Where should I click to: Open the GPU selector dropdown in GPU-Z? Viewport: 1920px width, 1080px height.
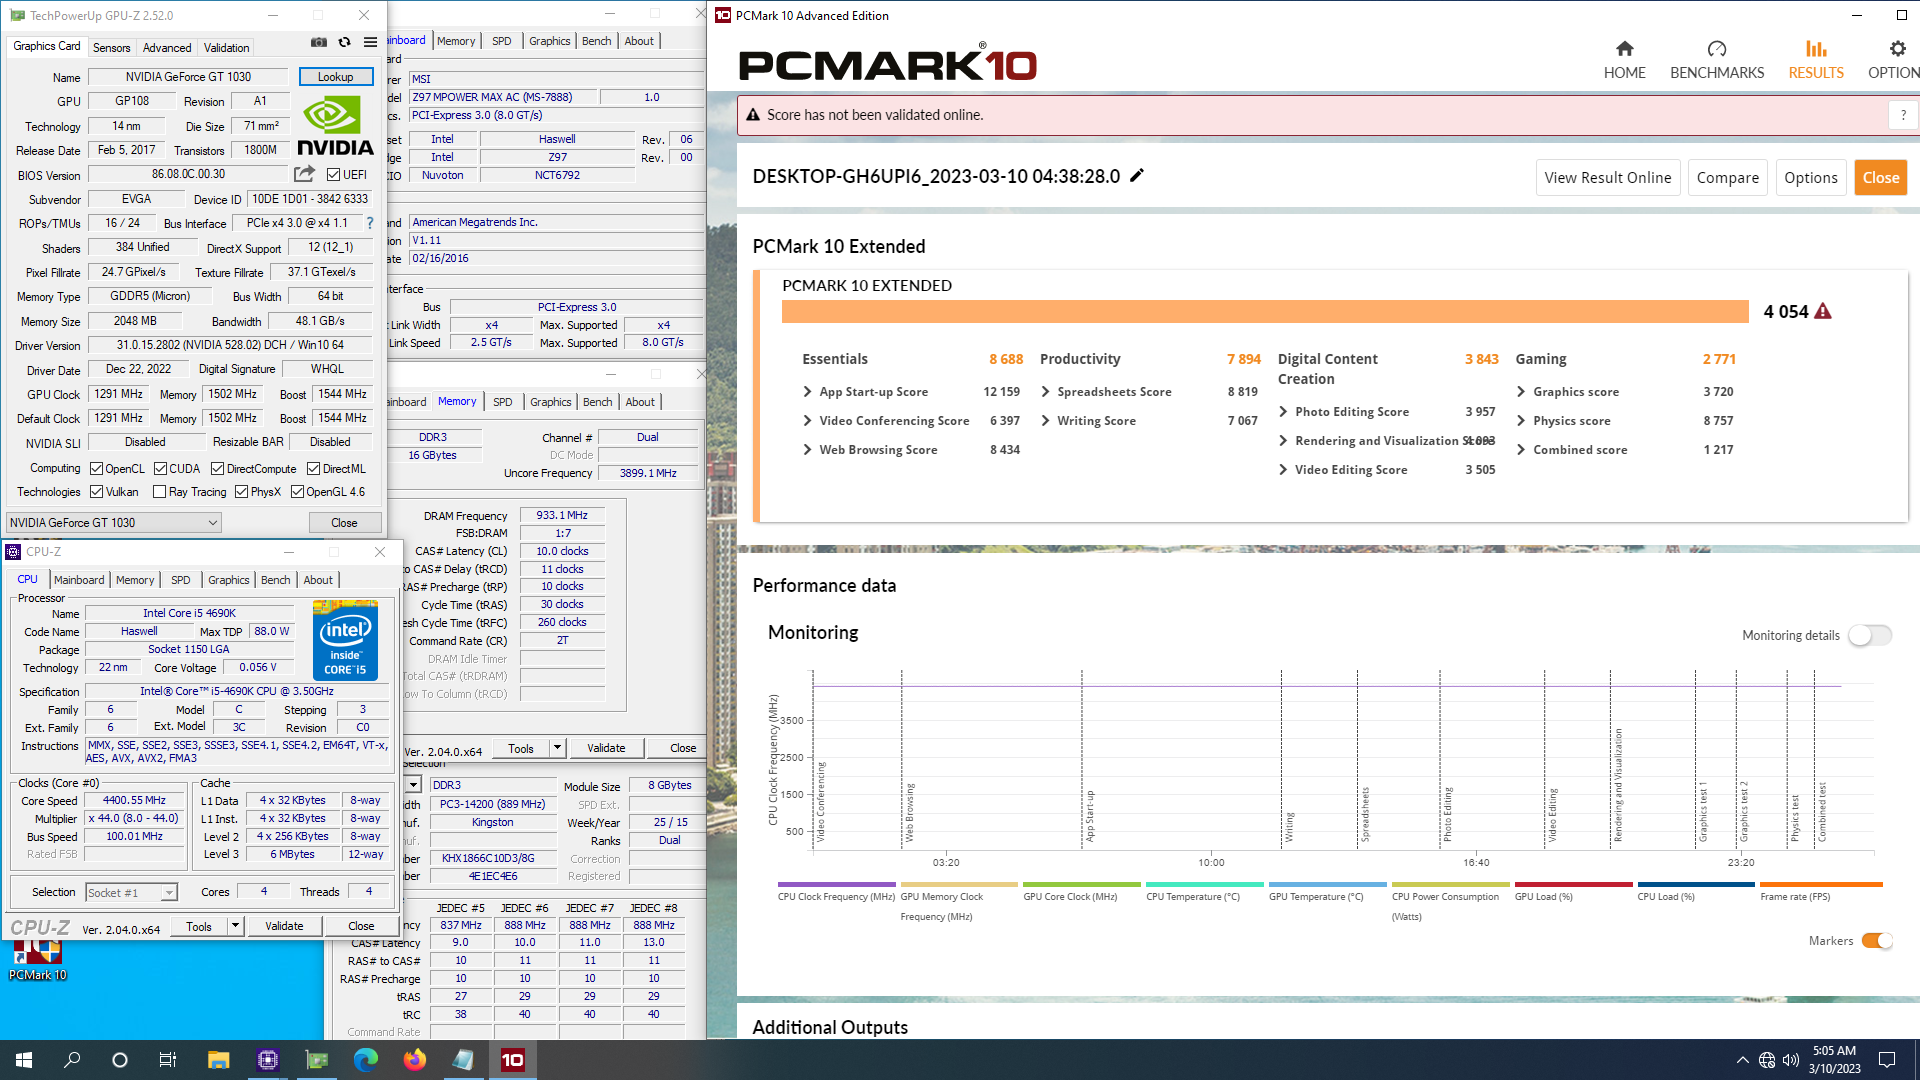[114, 522]
